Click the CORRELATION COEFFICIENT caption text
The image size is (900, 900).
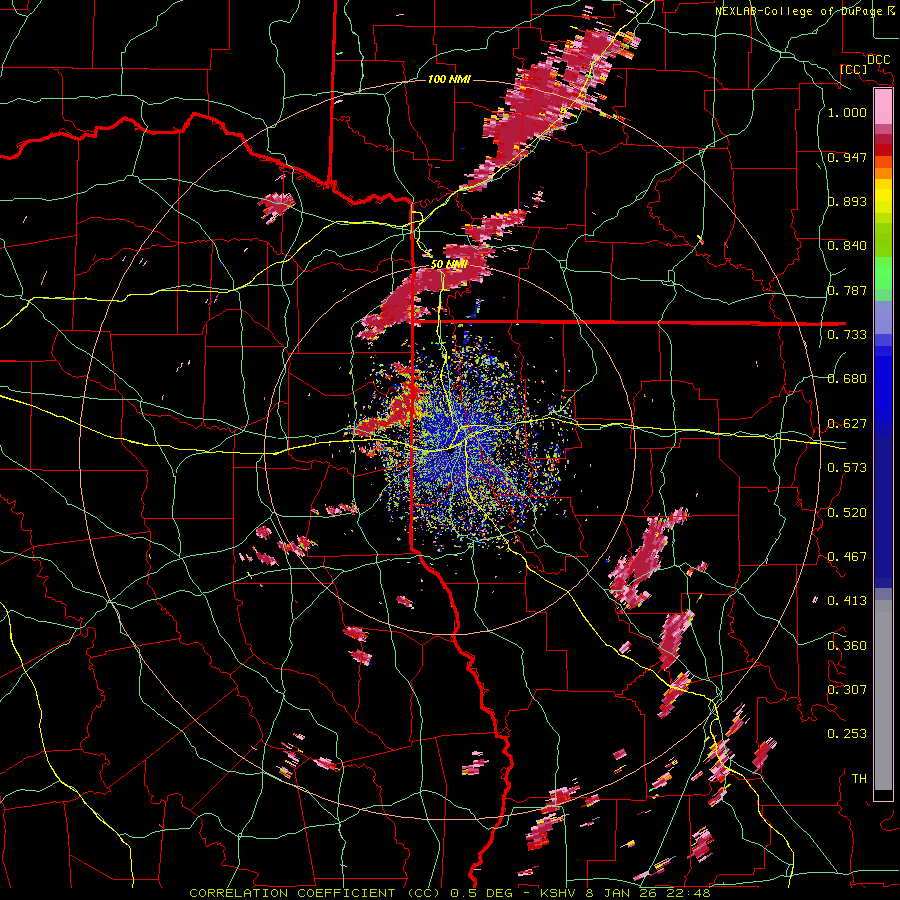pyautogui.click(x=292, y=893)
